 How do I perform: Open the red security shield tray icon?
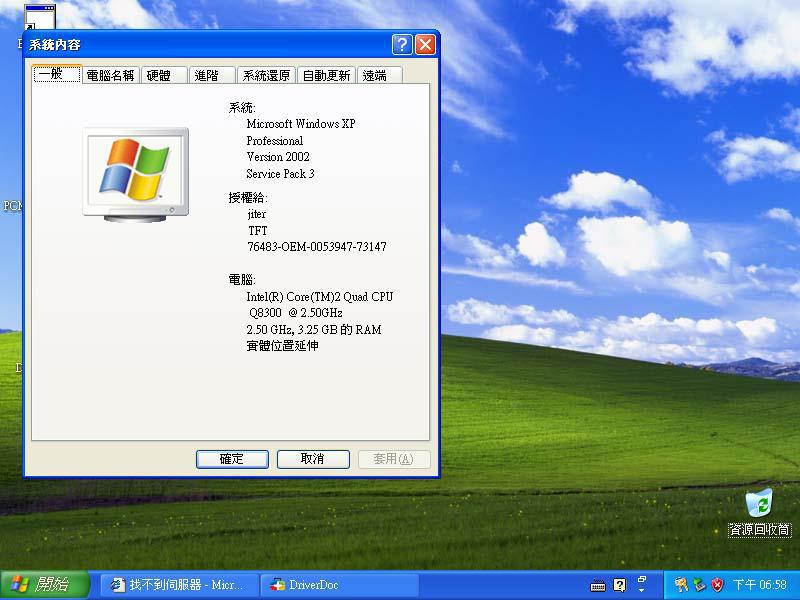click(717, 585)
